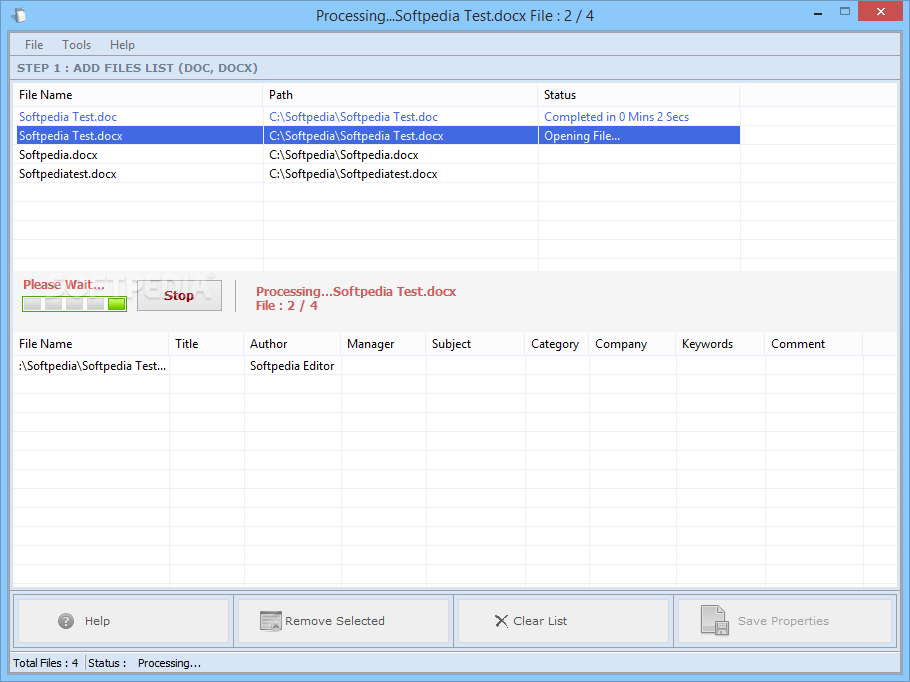The width and height of the screenshot is (910, 682).
Task: Click the Remove Selected button label
Action: click(335, 621)
